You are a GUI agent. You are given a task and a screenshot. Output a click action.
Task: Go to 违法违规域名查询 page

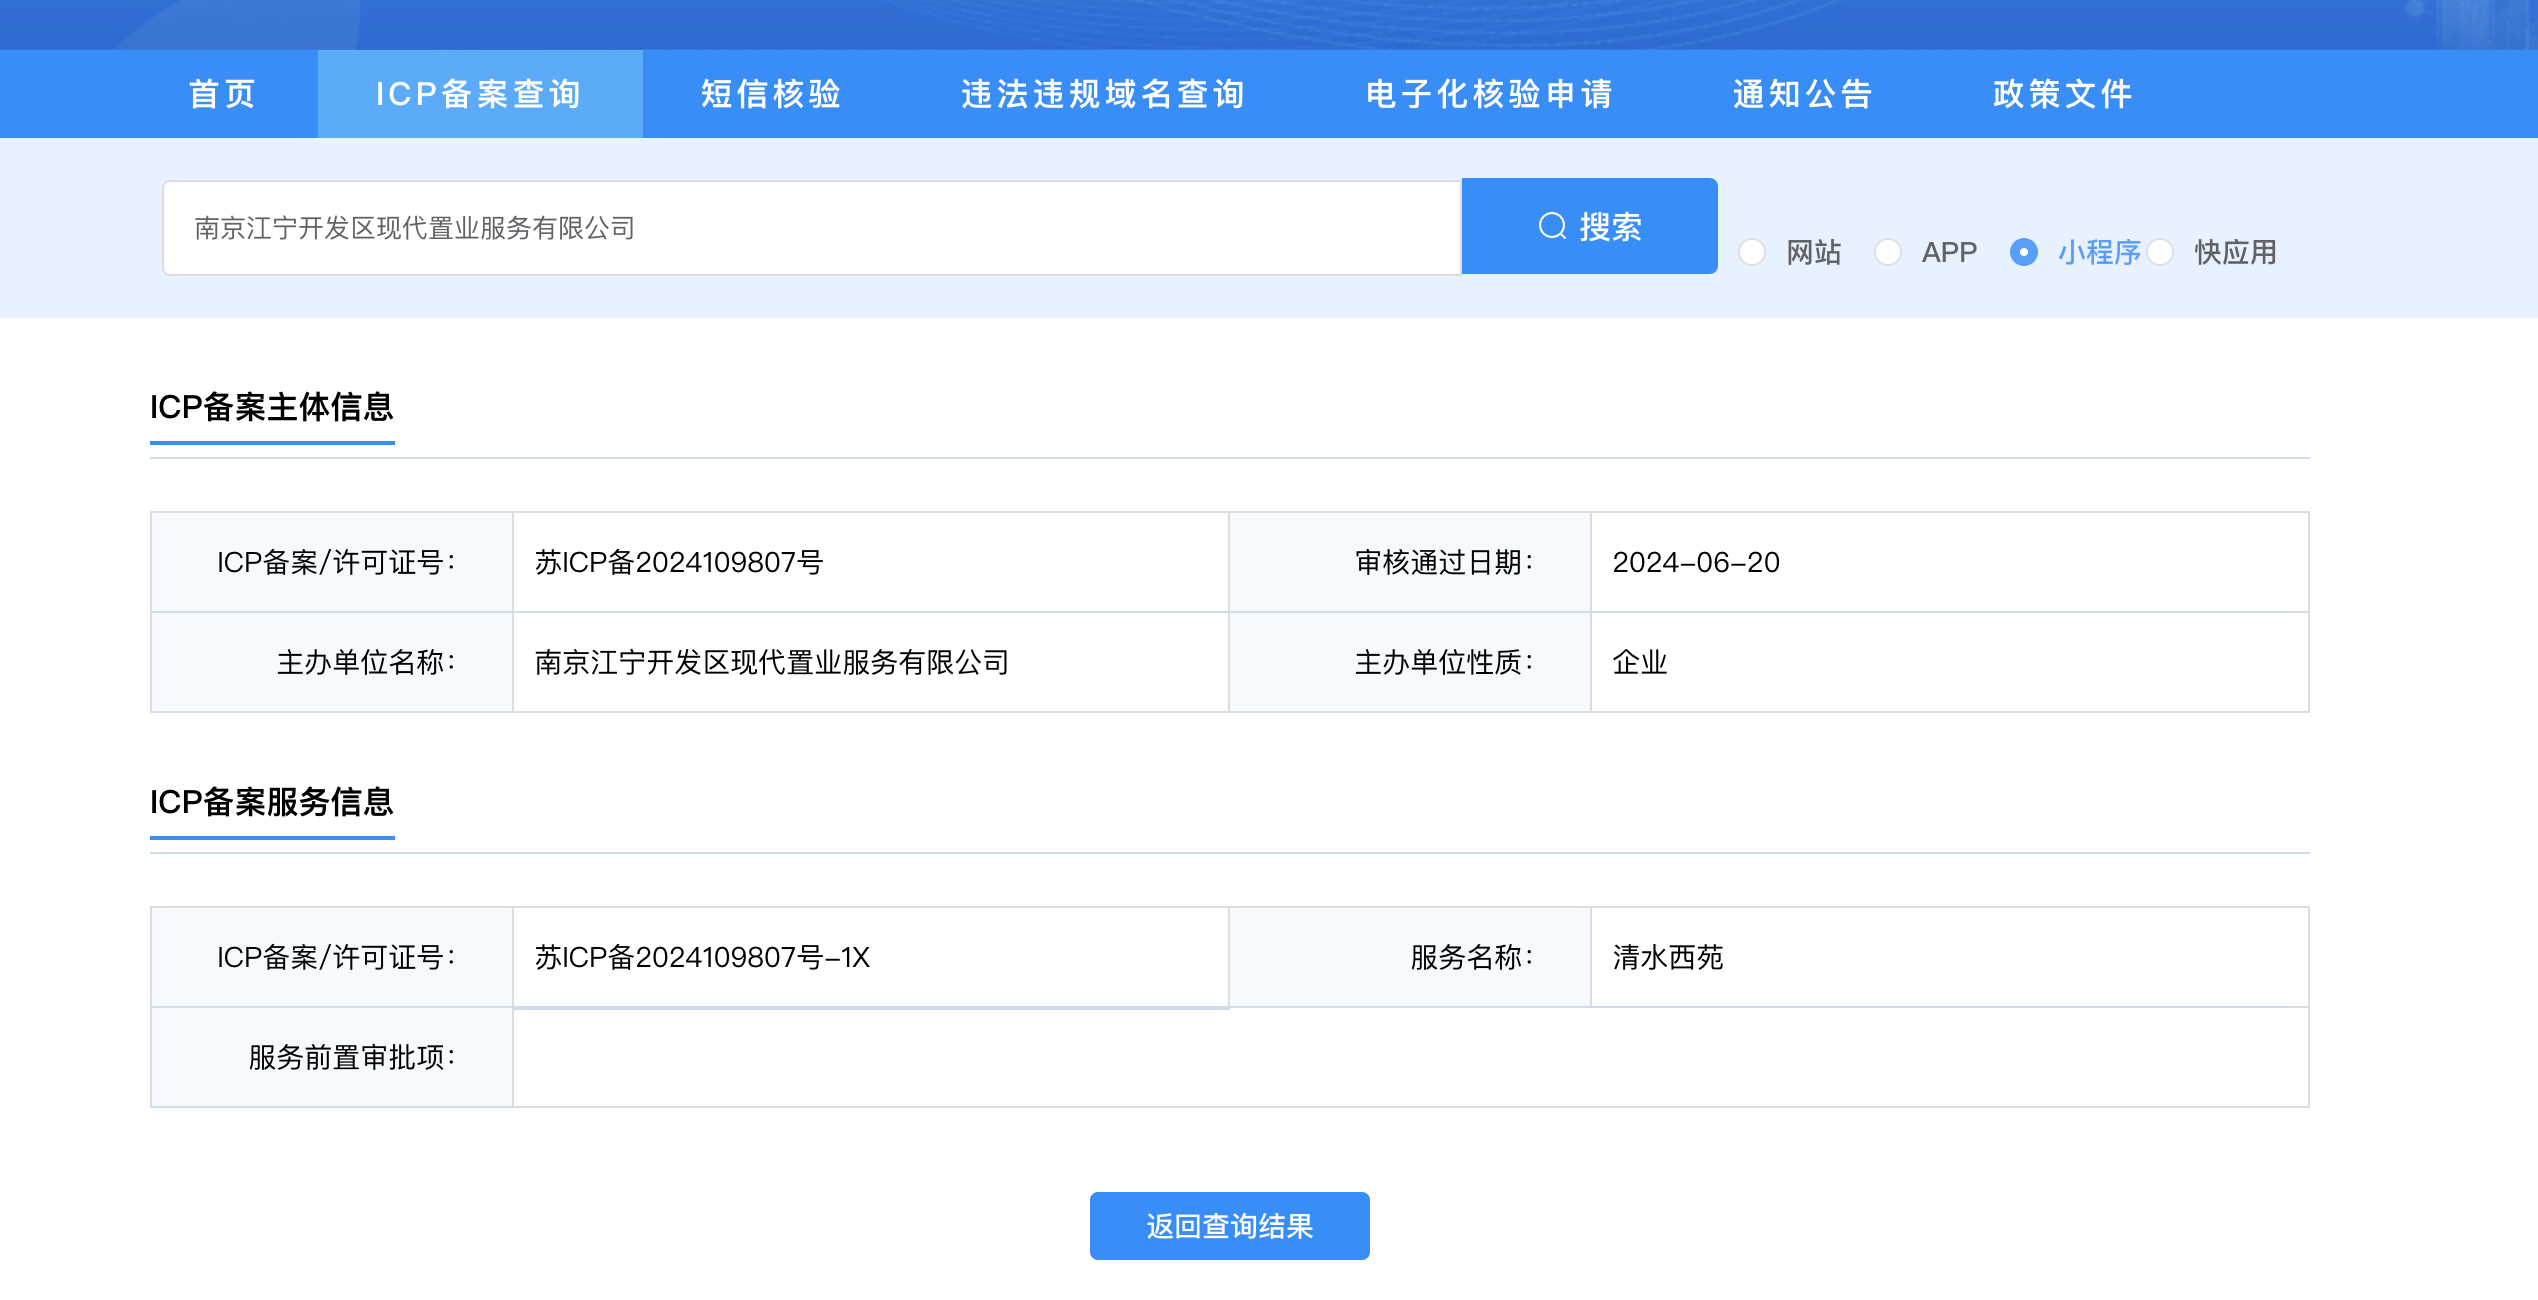[x=1103, y=94]
